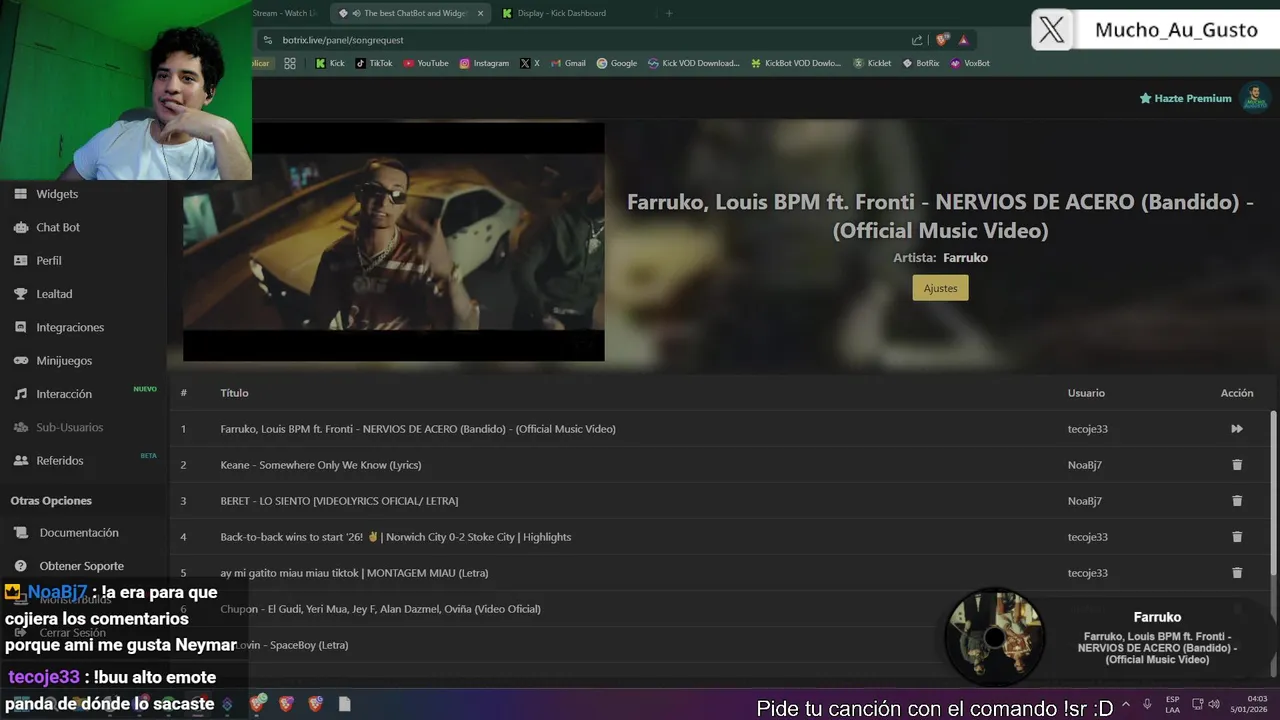Click the Interacción music note icon
The width and height of the screenshot is (1280, 720).
tap(20, 394)
